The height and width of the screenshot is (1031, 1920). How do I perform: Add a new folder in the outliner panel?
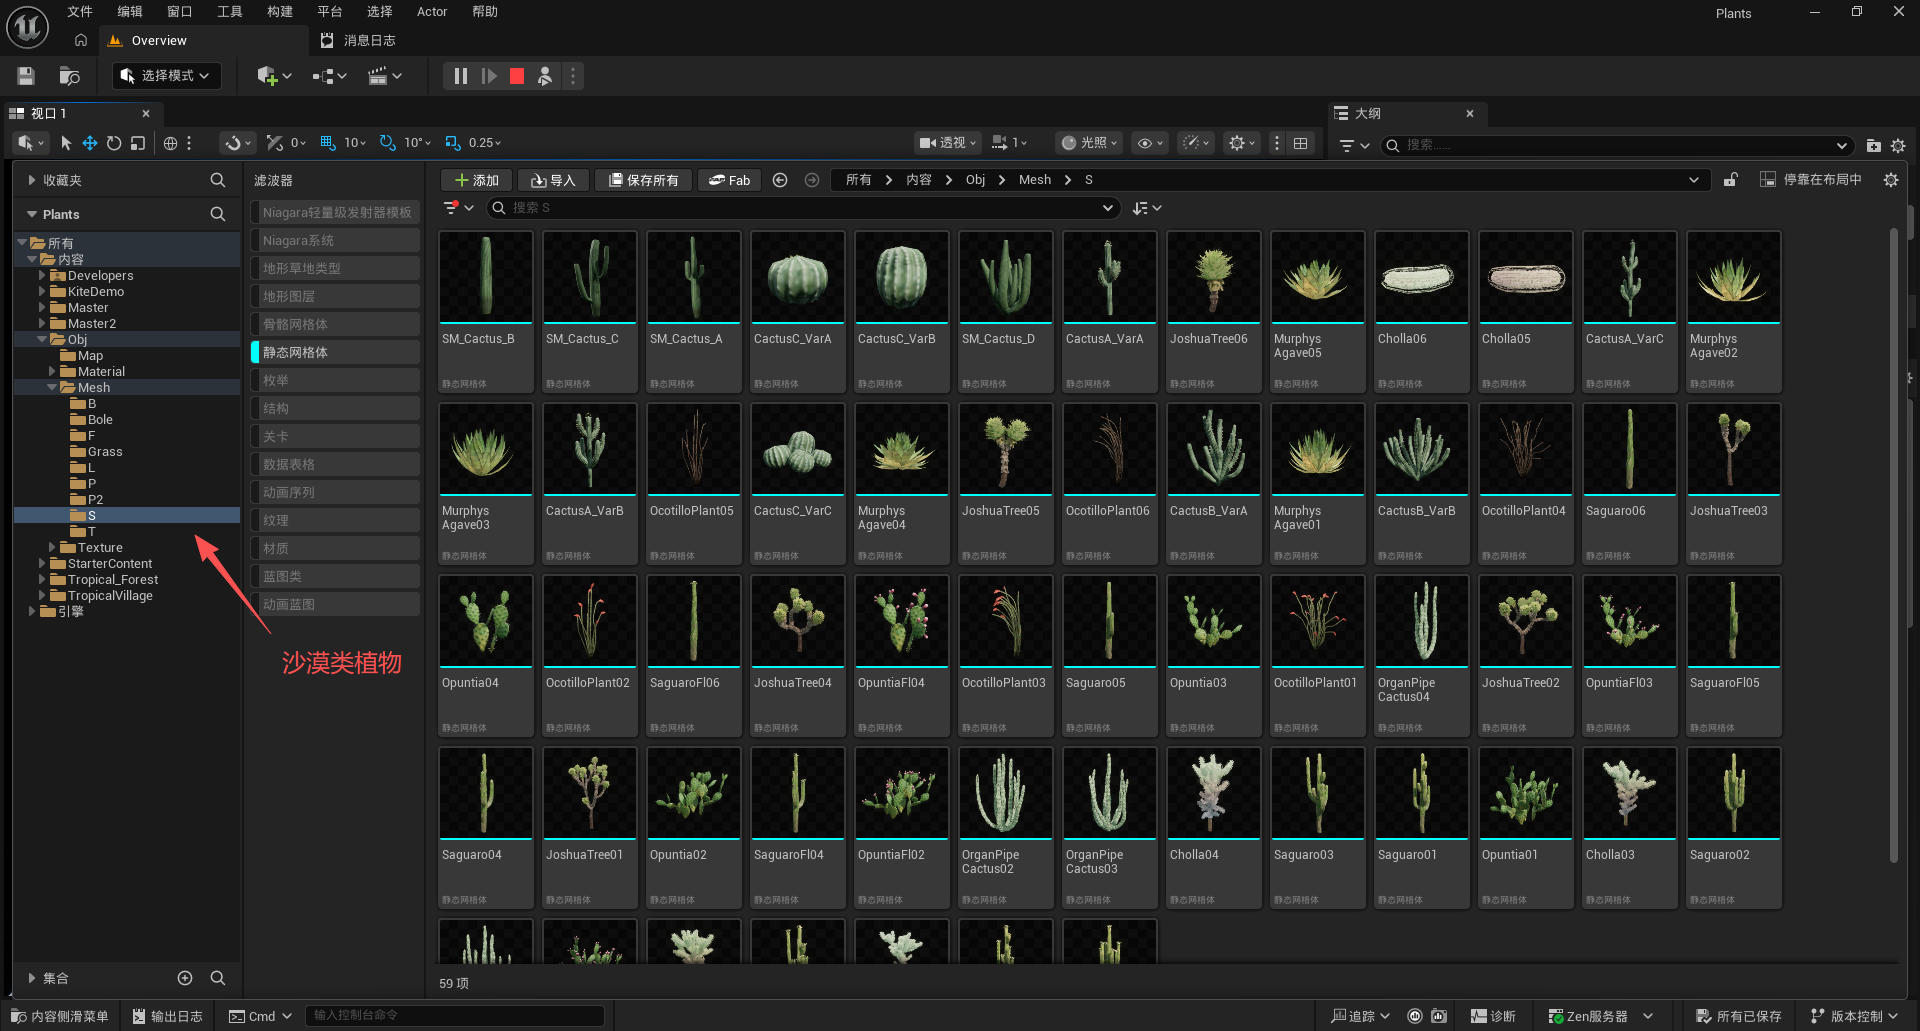pos(1873,145)
